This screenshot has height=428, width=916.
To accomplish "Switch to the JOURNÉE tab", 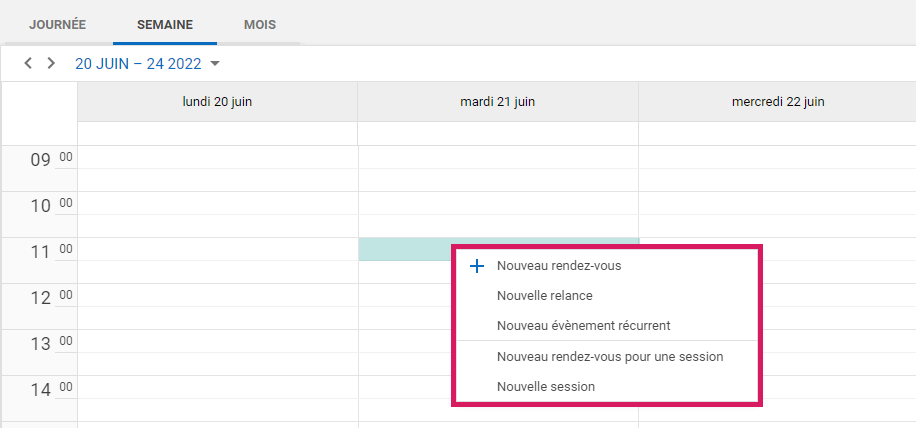I will 57,24.
